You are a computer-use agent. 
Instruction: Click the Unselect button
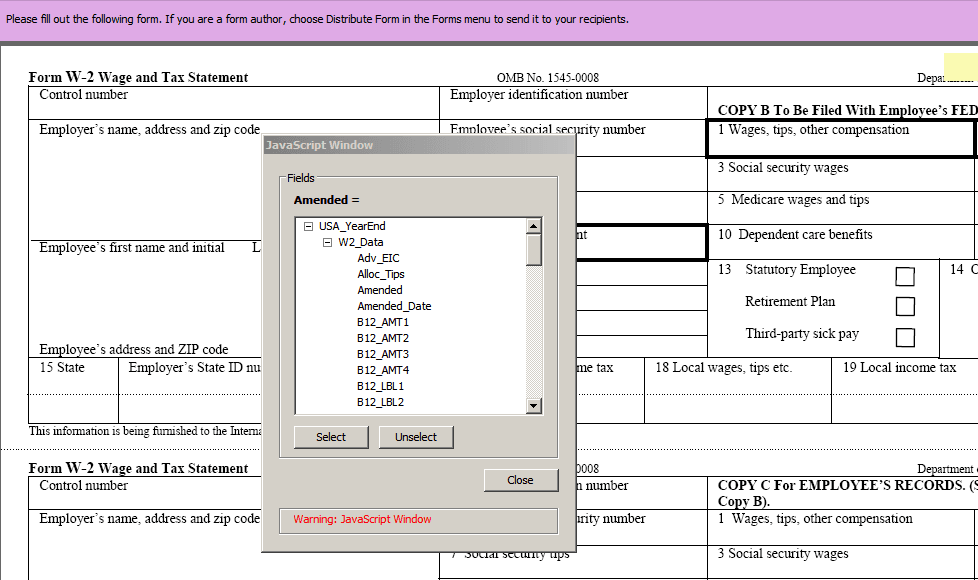point(416,437)
